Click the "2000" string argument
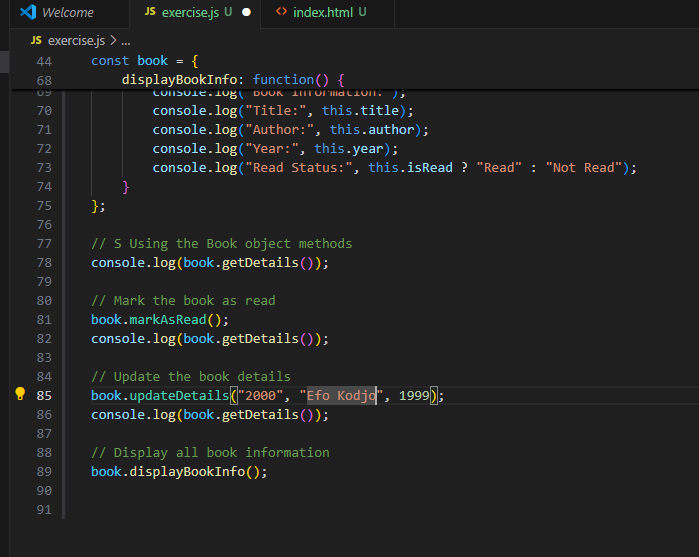The image size is (699, 557). coord(260,396)
